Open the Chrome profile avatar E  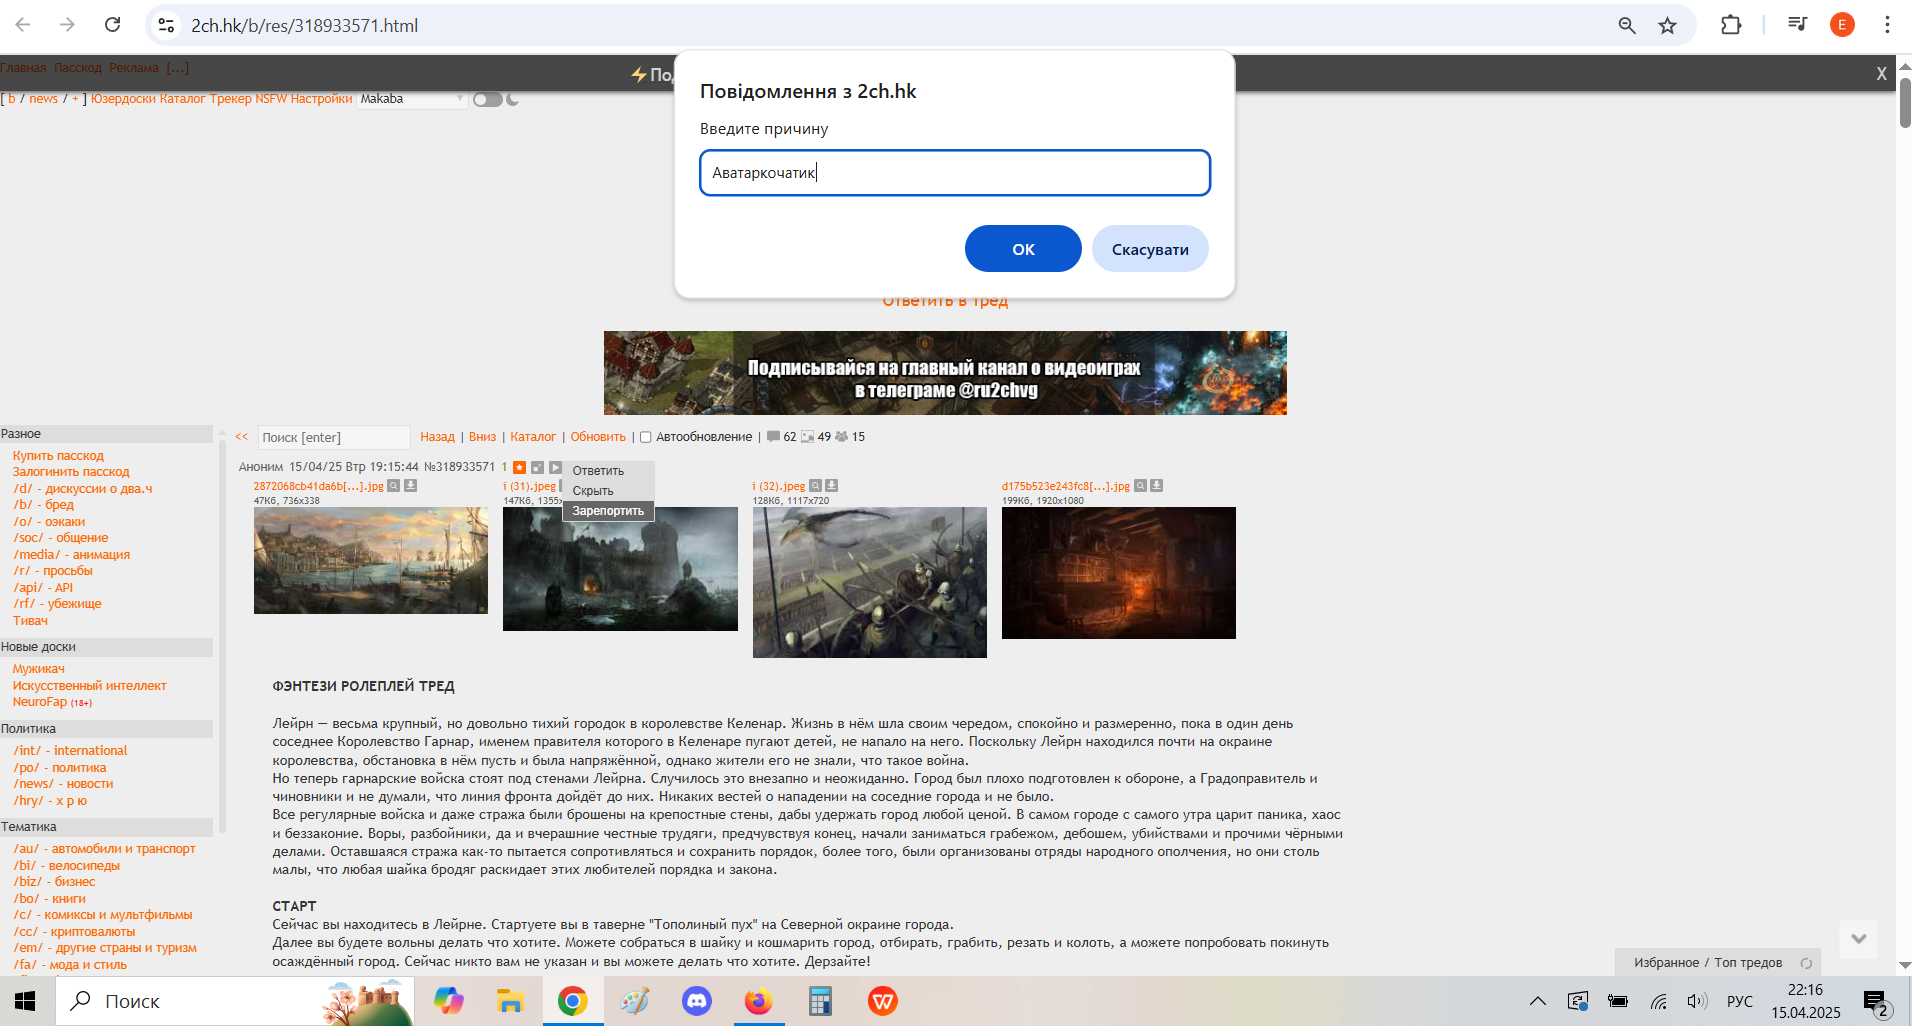[1842, 25]
